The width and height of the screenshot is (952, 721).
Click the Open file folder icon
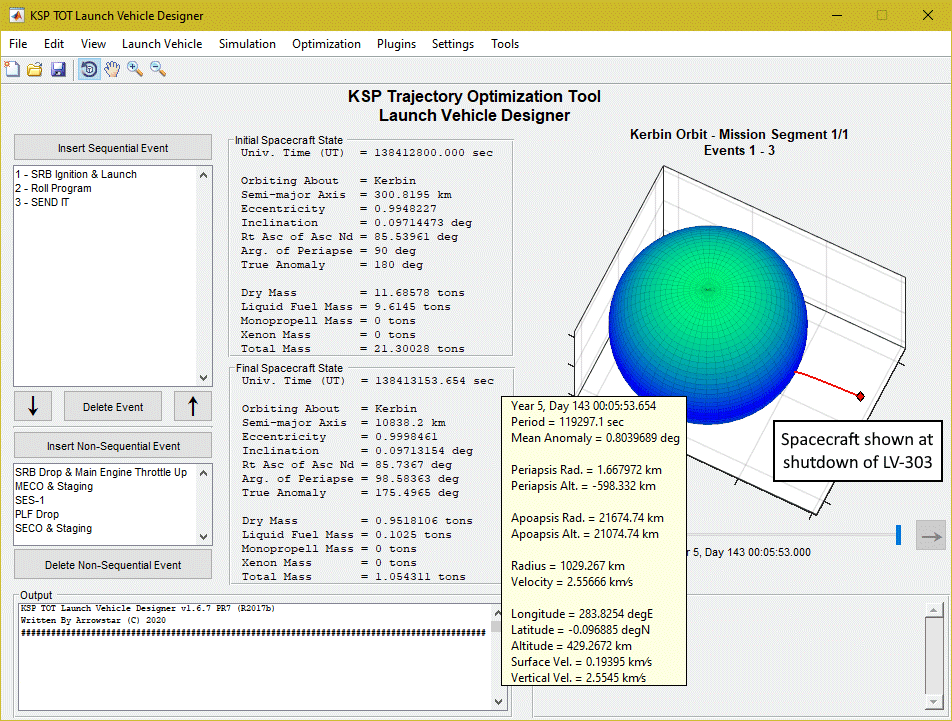(x=35, y=69)
